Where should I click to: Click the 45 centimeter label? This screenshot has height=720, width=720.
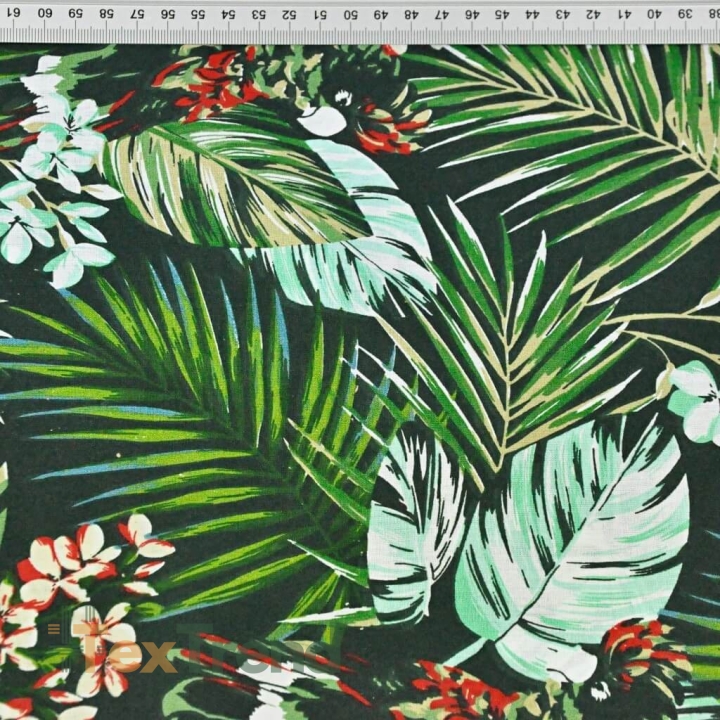point(502,14)
